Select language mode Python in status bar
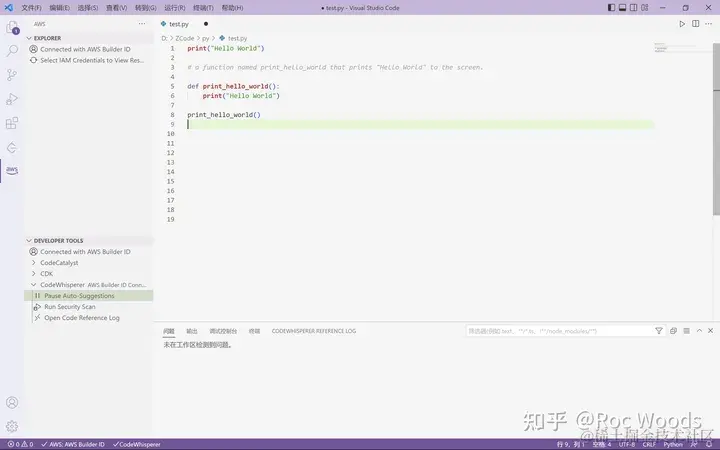 coord(673,444)
